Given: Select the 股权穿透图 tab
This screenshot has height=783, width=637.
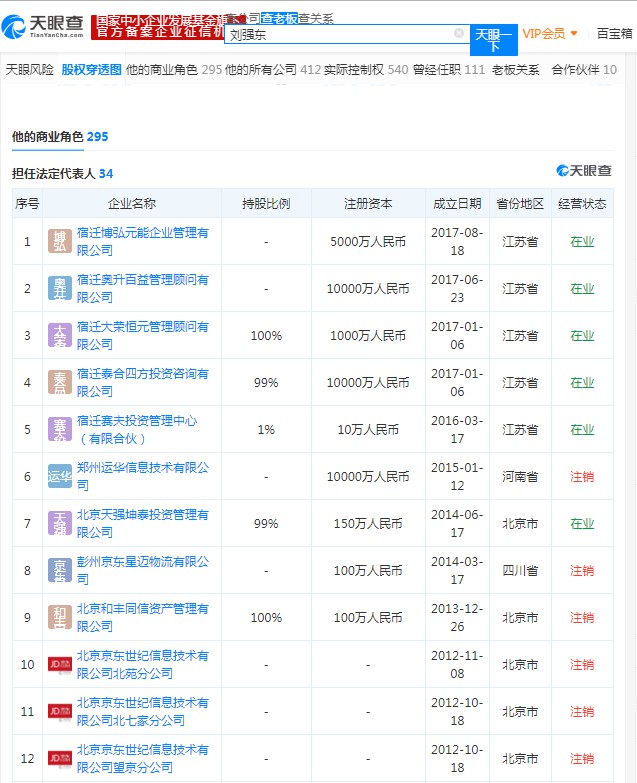Looking at the screenshot, I should click(91, 69).
